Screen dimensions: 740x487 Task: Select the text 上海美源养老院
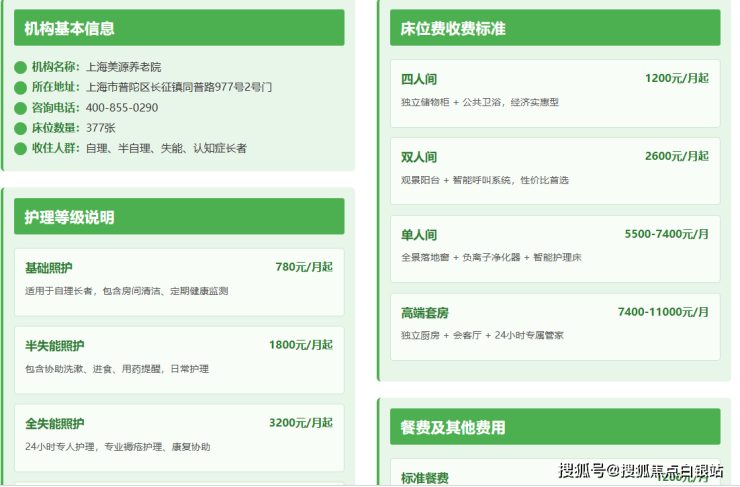(x=123, y=67)
